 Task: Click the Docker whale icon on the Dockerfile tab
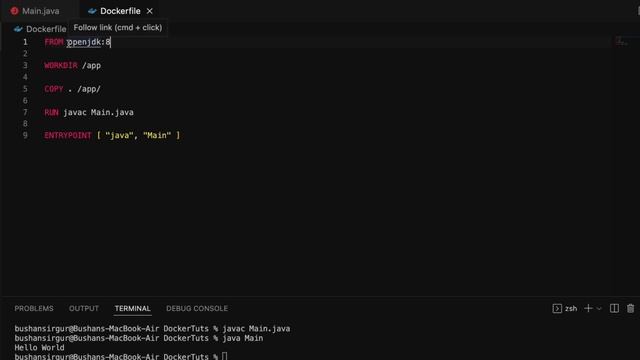pyautogui.click(x=92, y=11)
